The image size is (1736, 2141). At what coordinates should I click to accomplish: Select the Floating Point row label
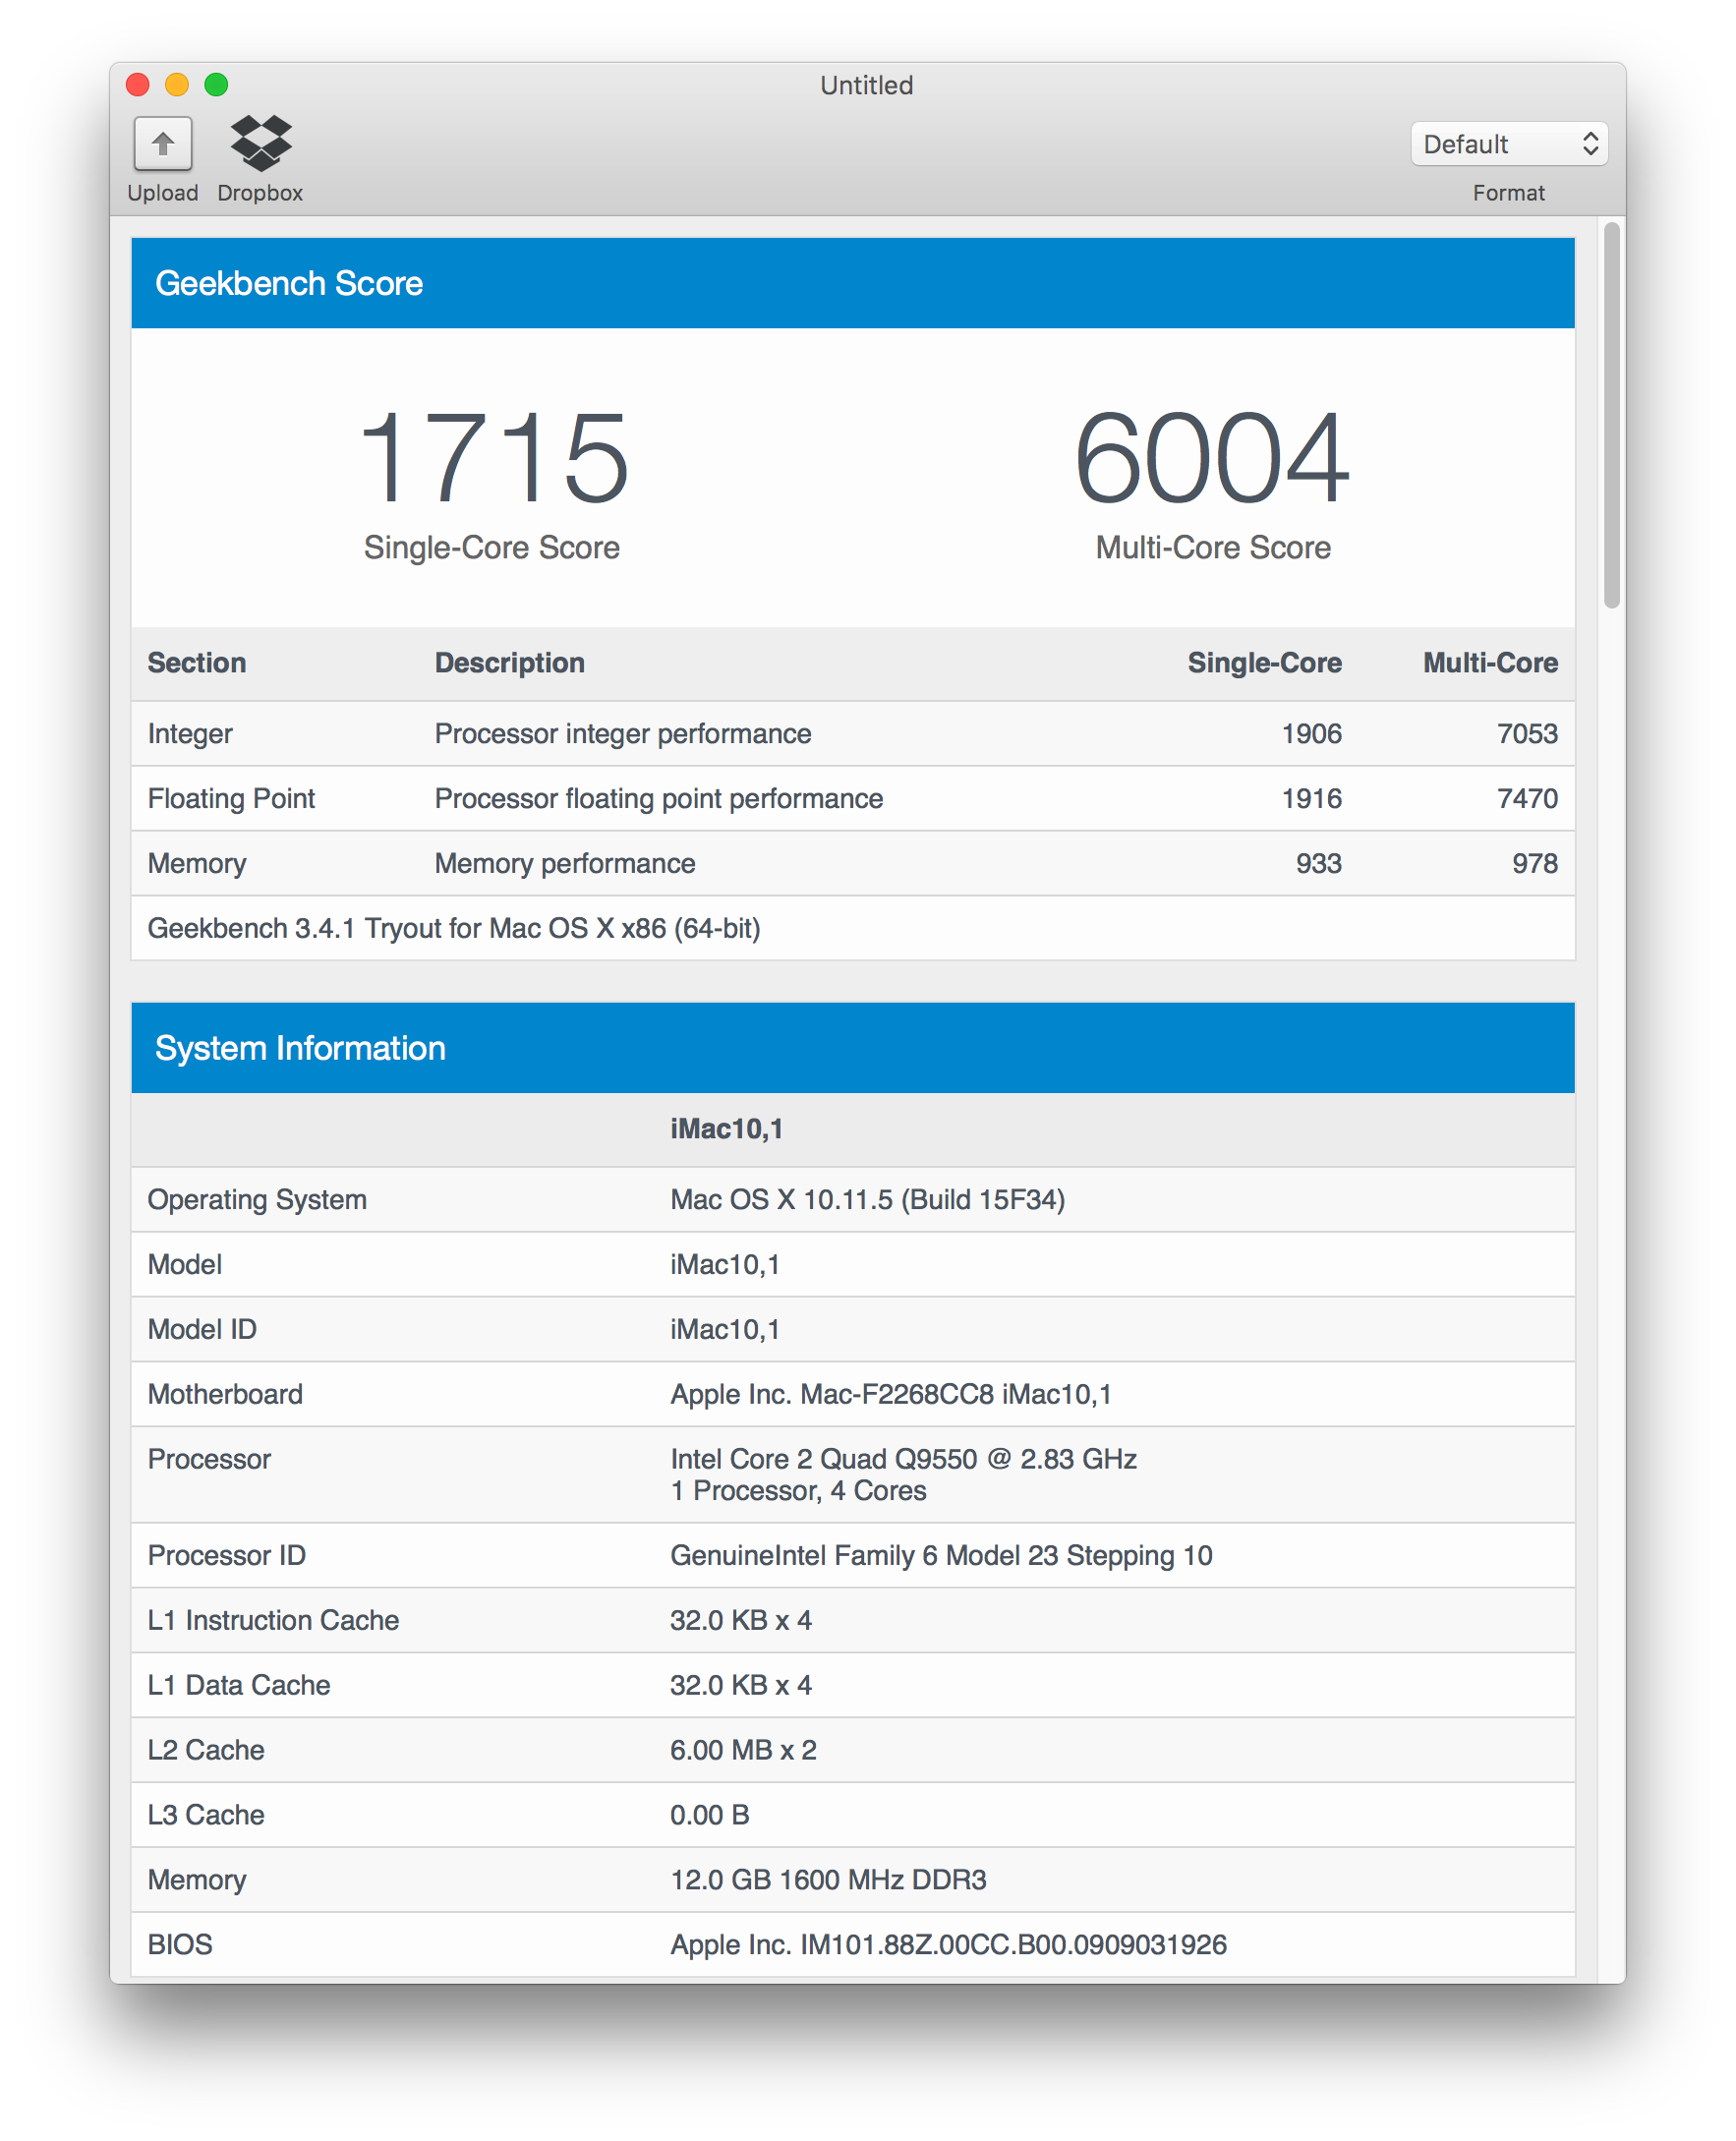(x=231, y=798)
